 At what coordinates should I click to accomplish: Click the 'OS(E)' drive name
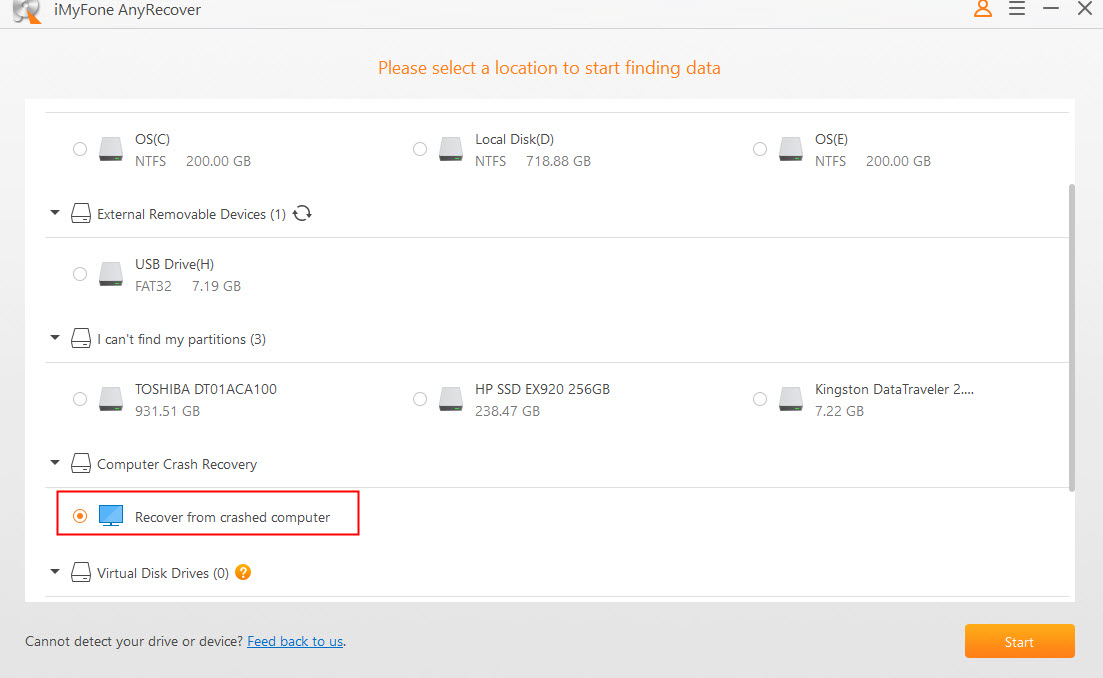831,139
